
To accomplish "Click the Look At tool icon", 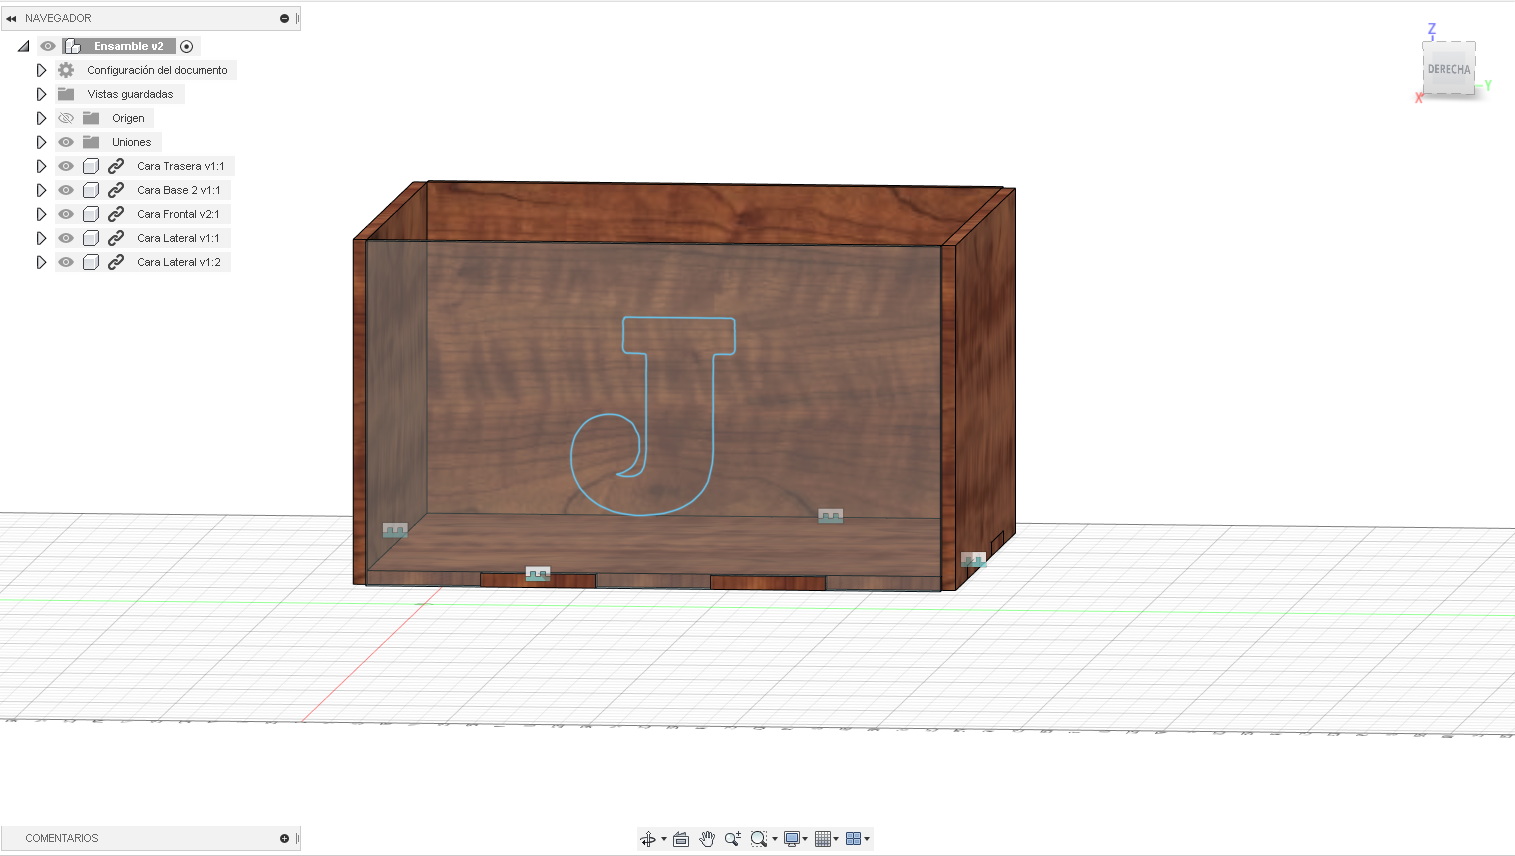I will click(681, 839).
